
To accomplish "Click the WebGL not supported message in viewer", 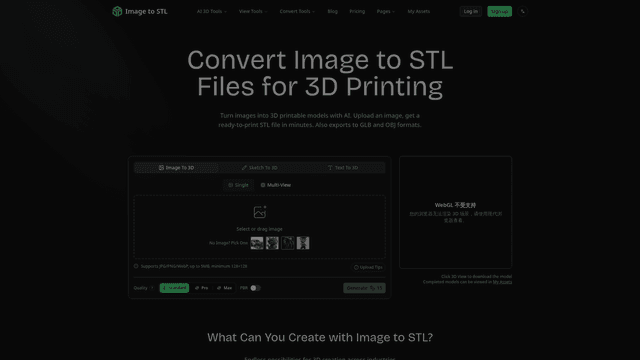I will (456, 212).
